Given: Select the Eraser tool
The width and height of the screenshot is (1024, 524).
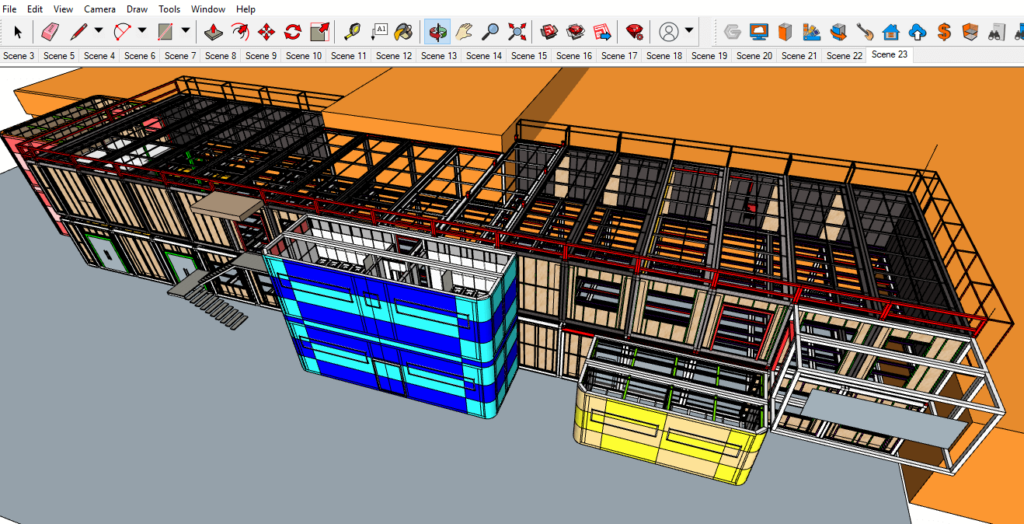Looking at the screenshot, I should tap(51, 31).
